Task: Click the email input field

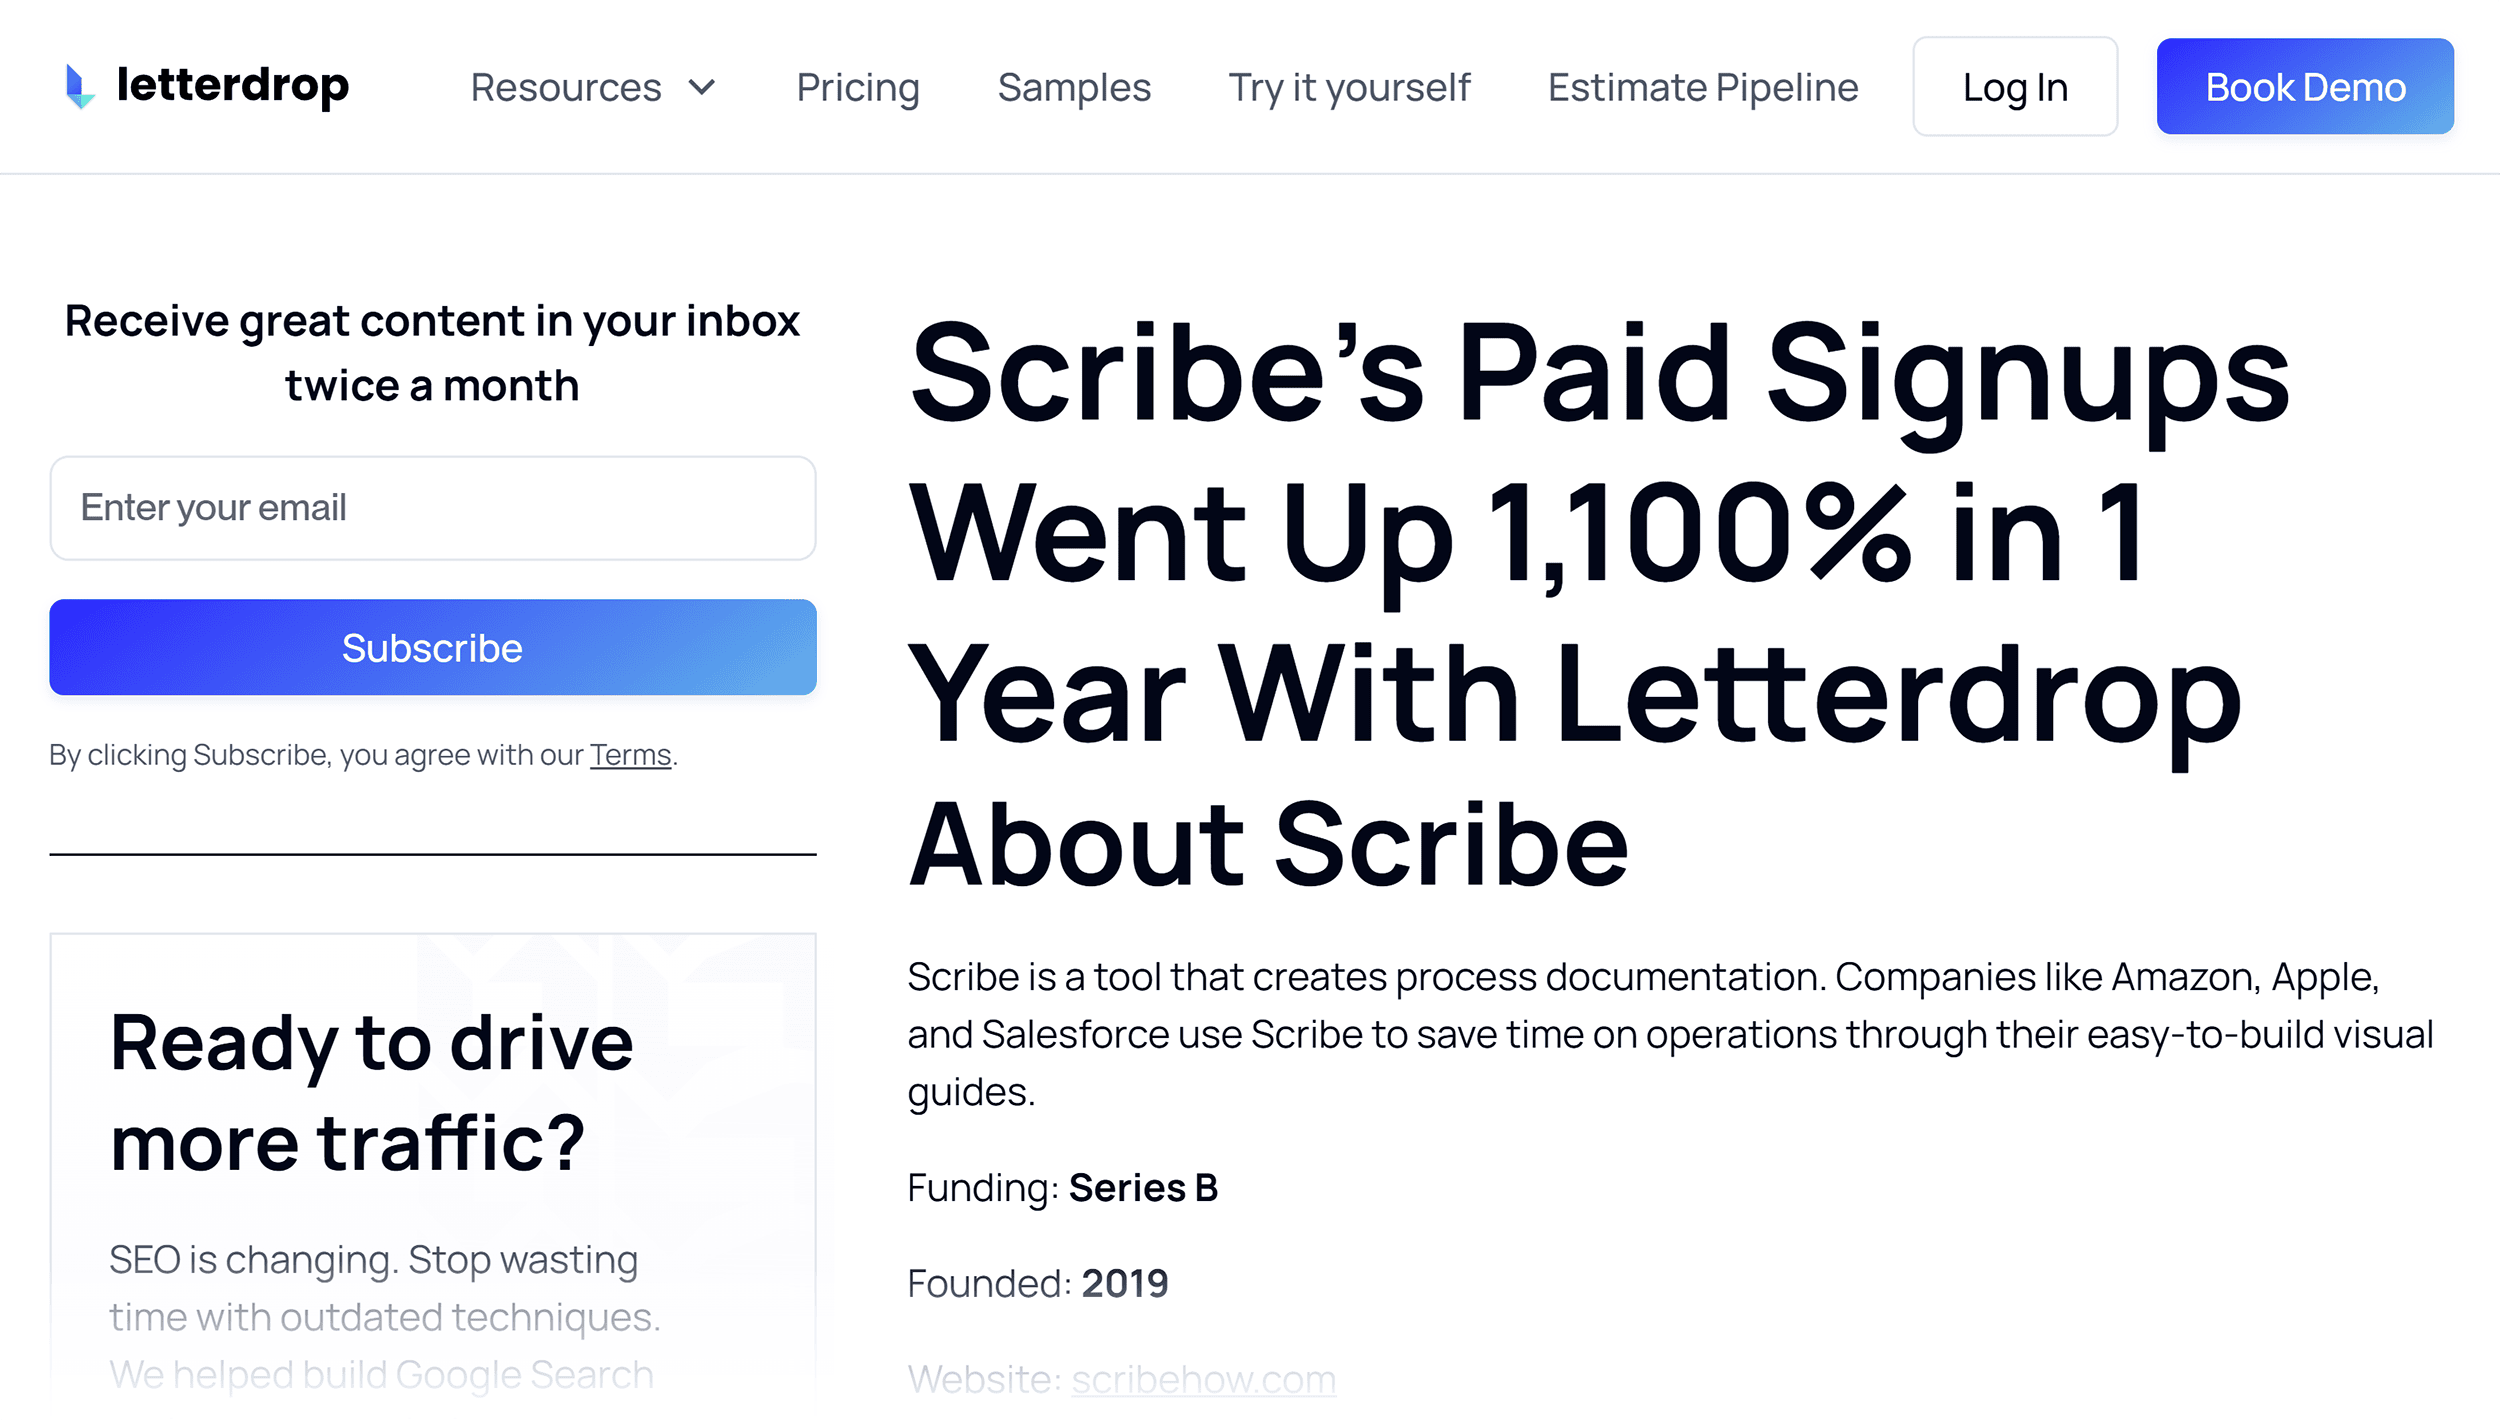Action: [433, 508]
